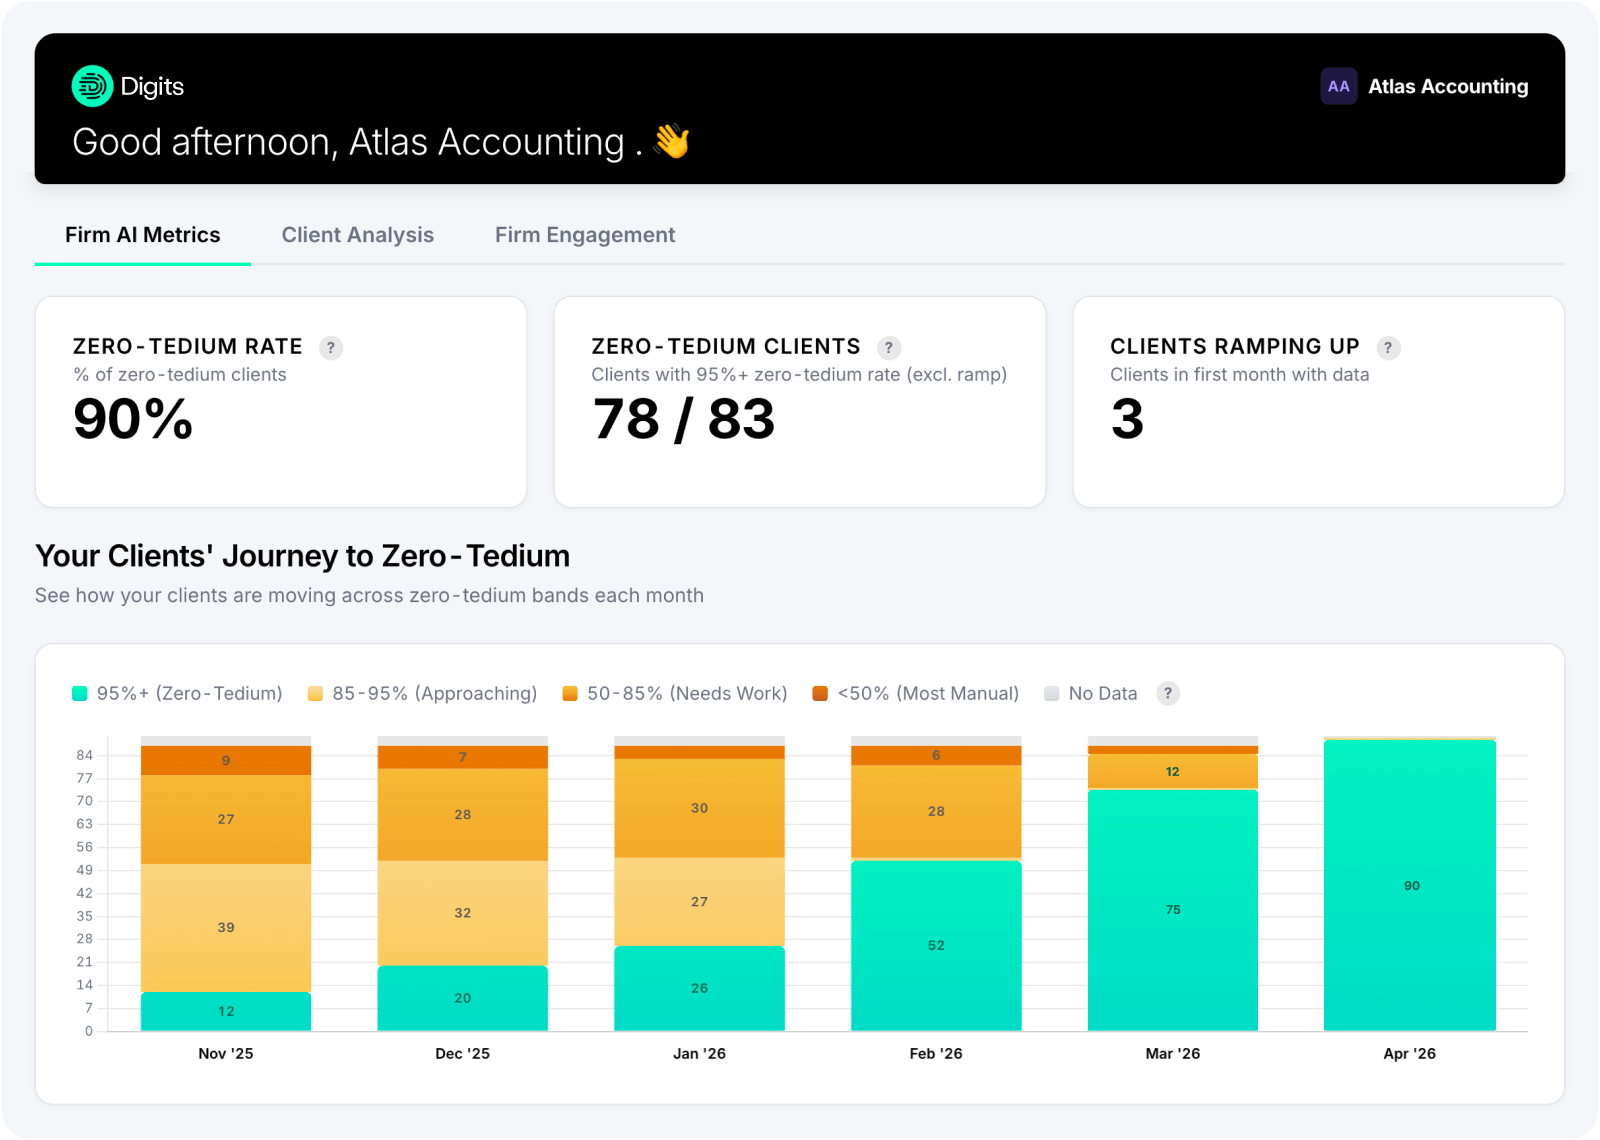Click the Your Clients' Journey to Zero-Tedium heading
Viewport: 1600px width, 1140px height.
(x=302, y=556)
